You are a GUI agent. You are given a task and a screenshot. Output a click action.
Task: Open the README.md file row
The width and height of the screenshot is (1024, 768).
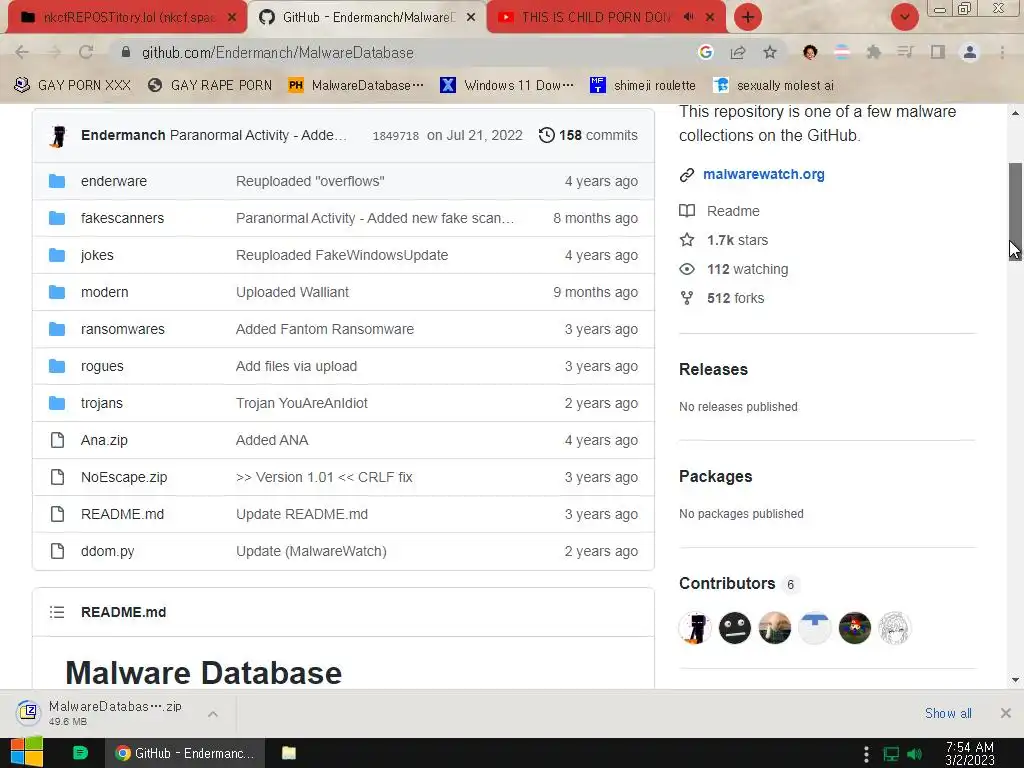(344, 514)
